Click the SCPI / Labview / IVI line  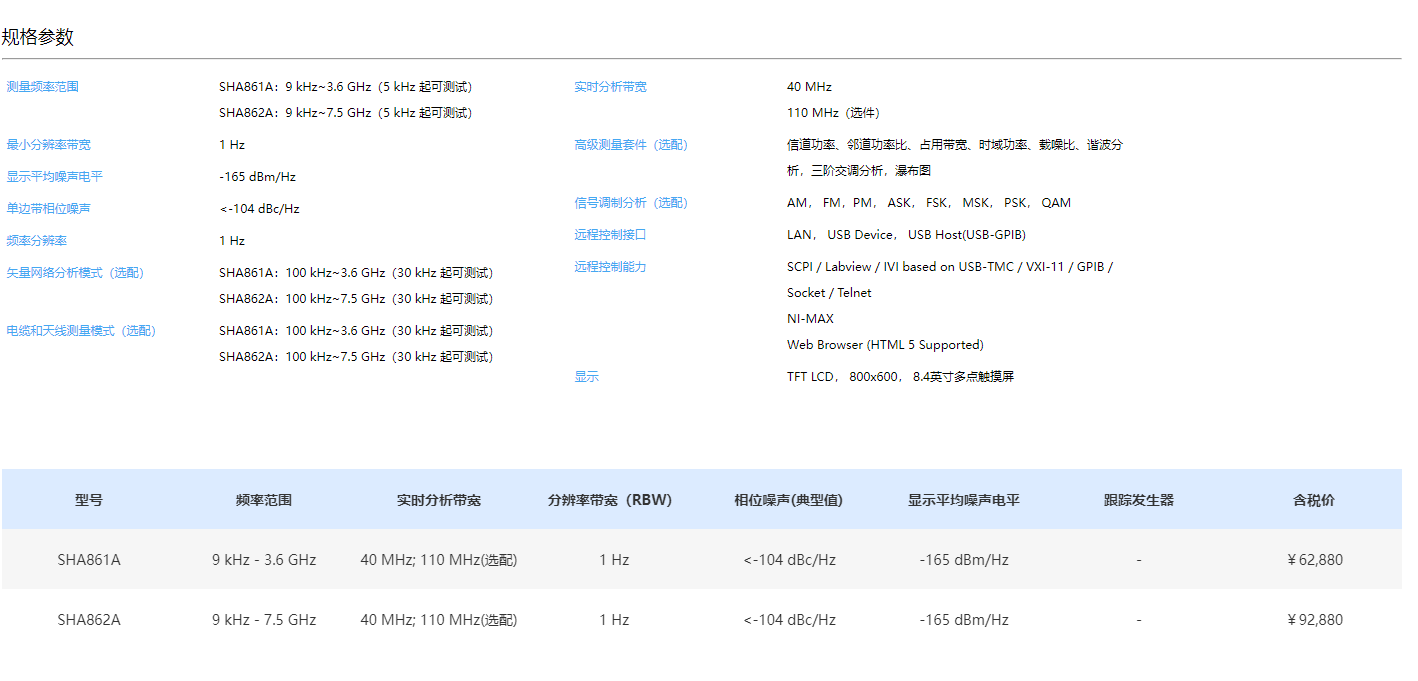click(950, 267)
